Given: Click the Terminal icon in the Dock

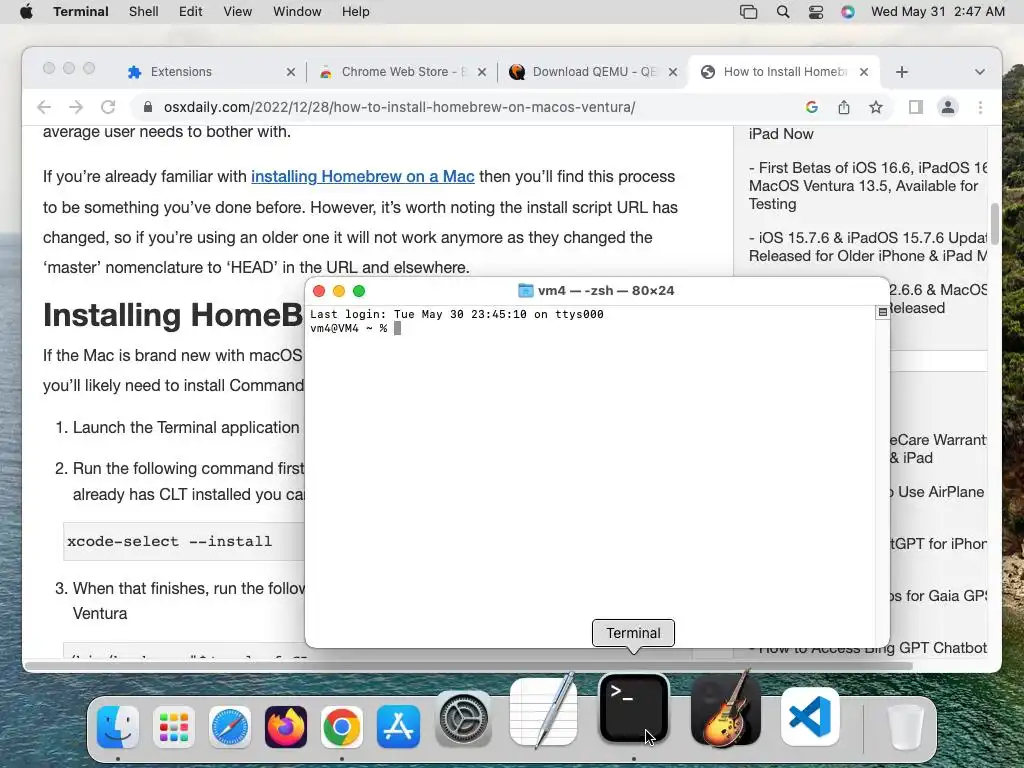Looking at the screenshot, I should (x=633, y=709).
